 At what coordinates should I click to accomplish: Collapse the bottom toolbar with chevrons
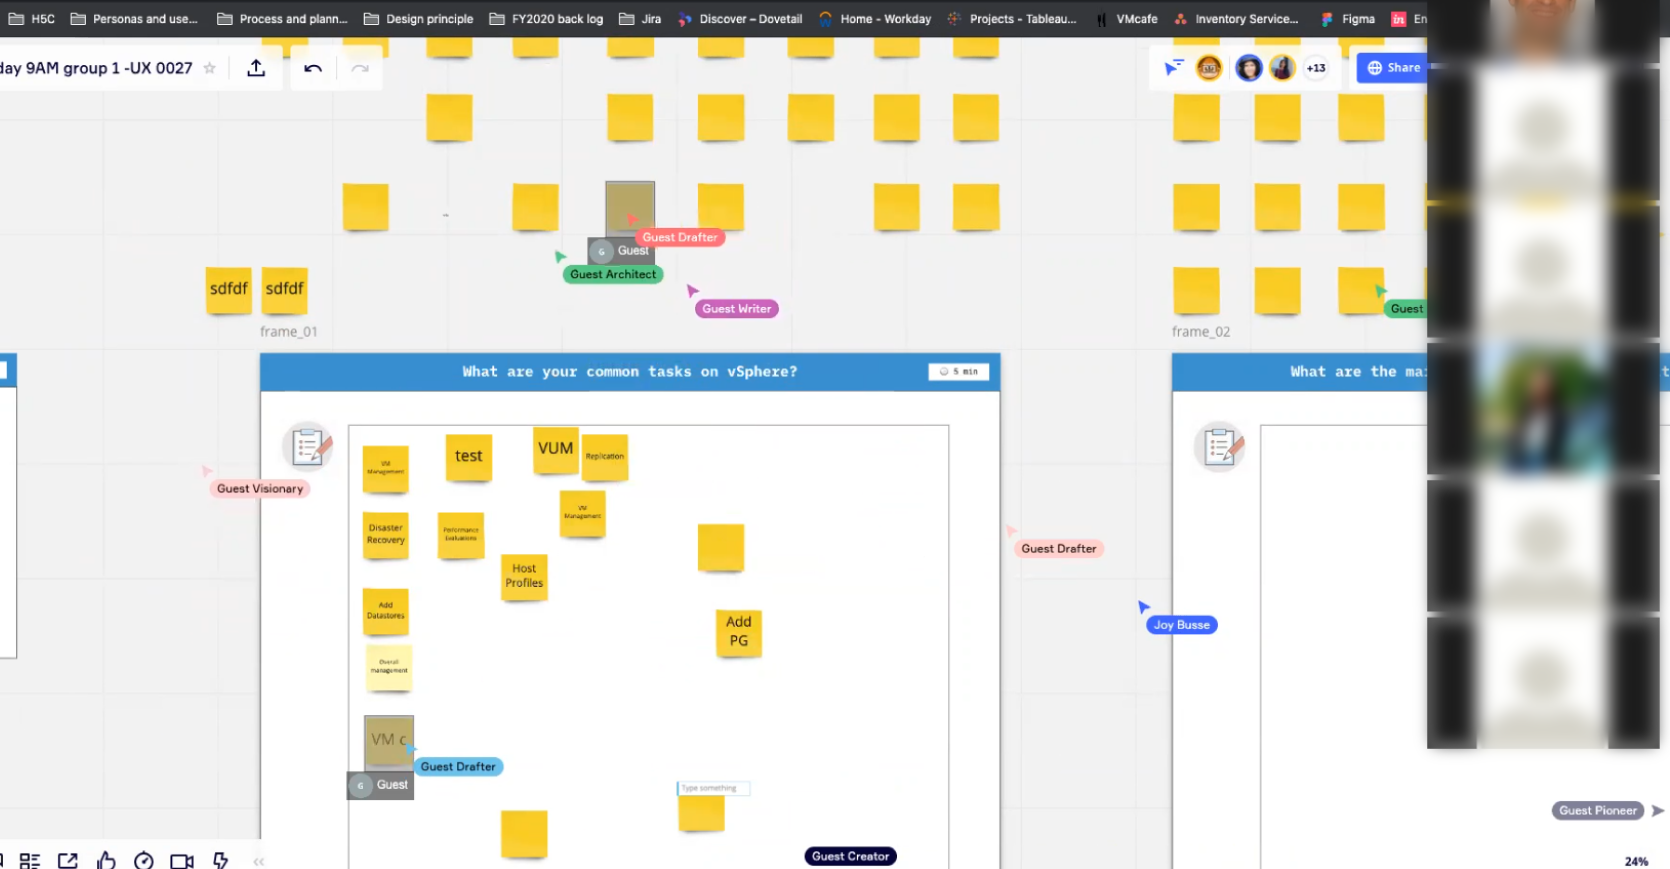259,861
